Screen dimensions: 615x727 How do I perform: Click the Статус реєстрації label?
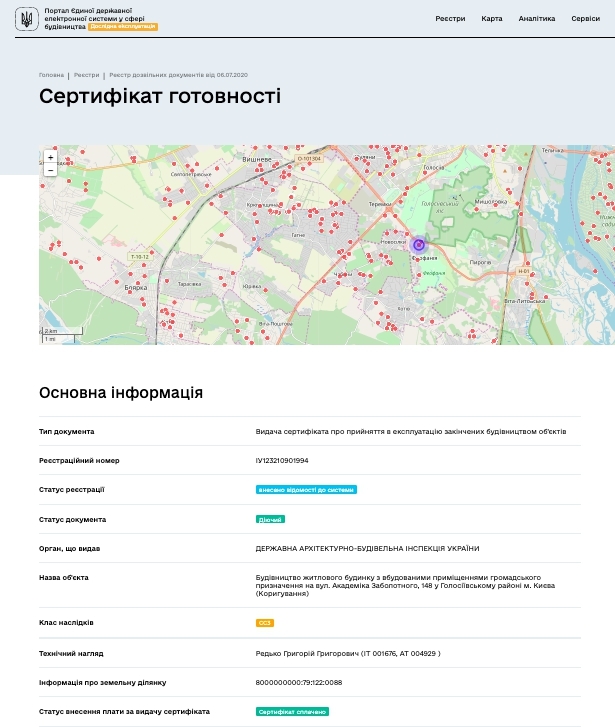coord(72,490)
